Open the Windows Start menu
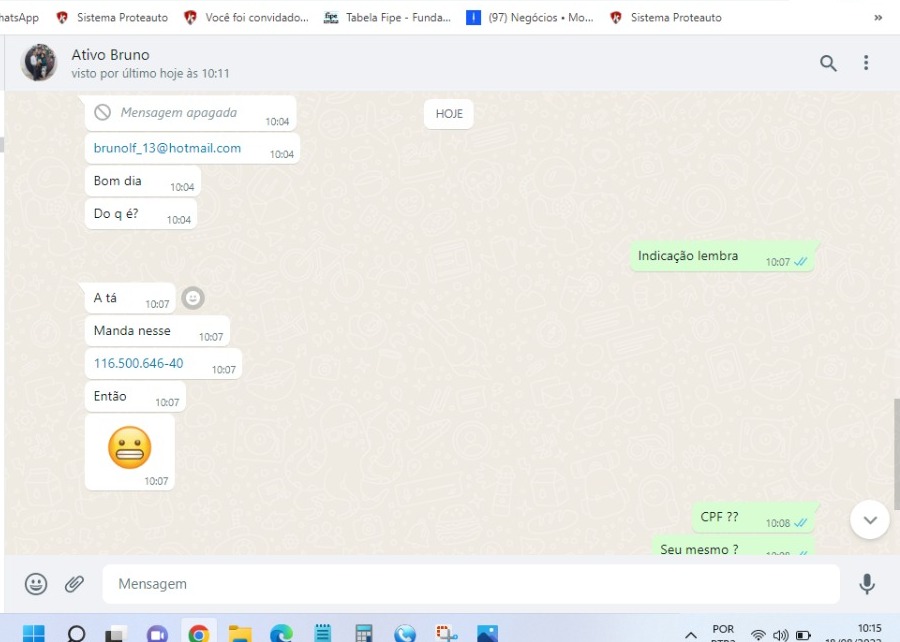The height and width of the screenshot is (642, 900). 34,634
